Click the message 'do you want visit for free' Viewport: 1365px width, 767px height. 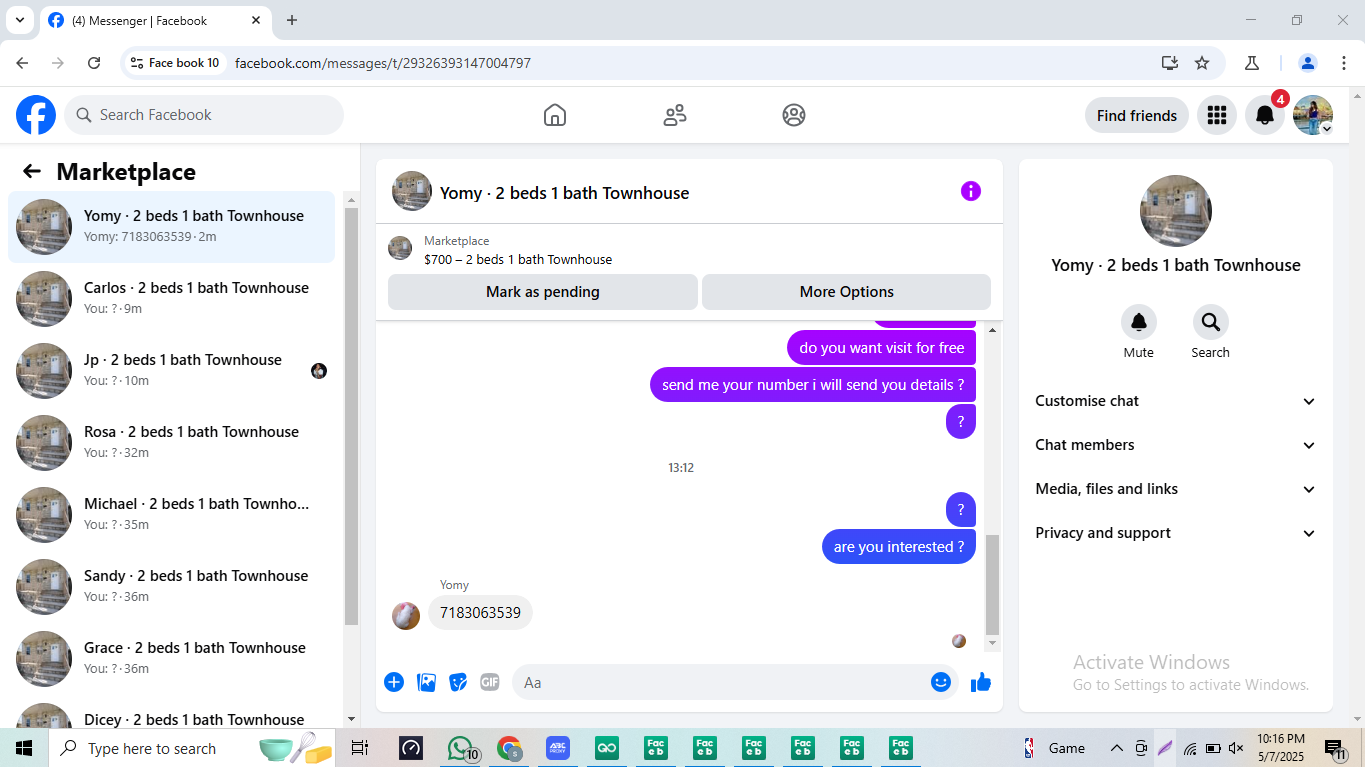click(x=882, y=348)
